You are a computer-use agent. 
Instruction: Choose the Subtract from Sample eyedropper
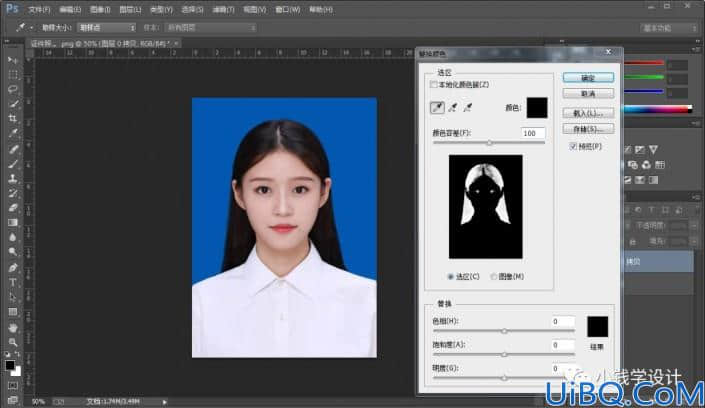tap(468, 108)
